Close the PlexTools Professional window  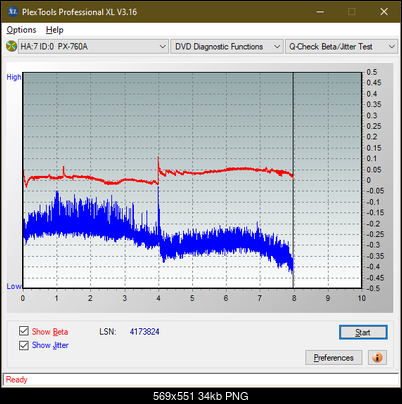[384, 12]
